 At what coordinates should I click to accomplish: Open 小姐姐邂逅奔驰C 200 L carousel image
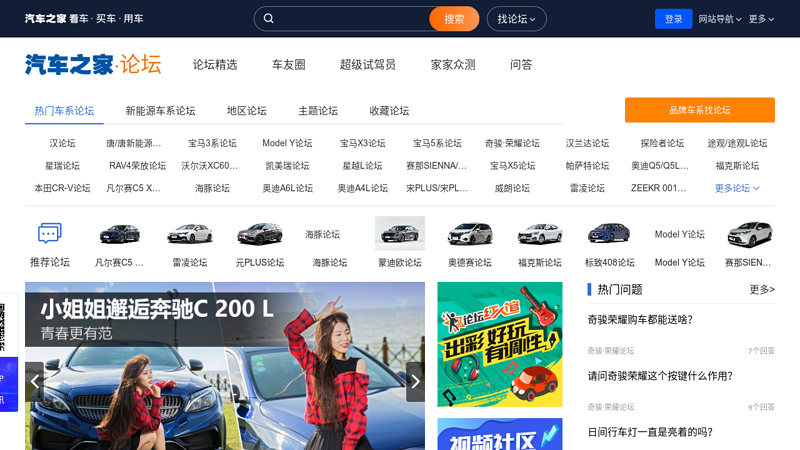[224, 366]
